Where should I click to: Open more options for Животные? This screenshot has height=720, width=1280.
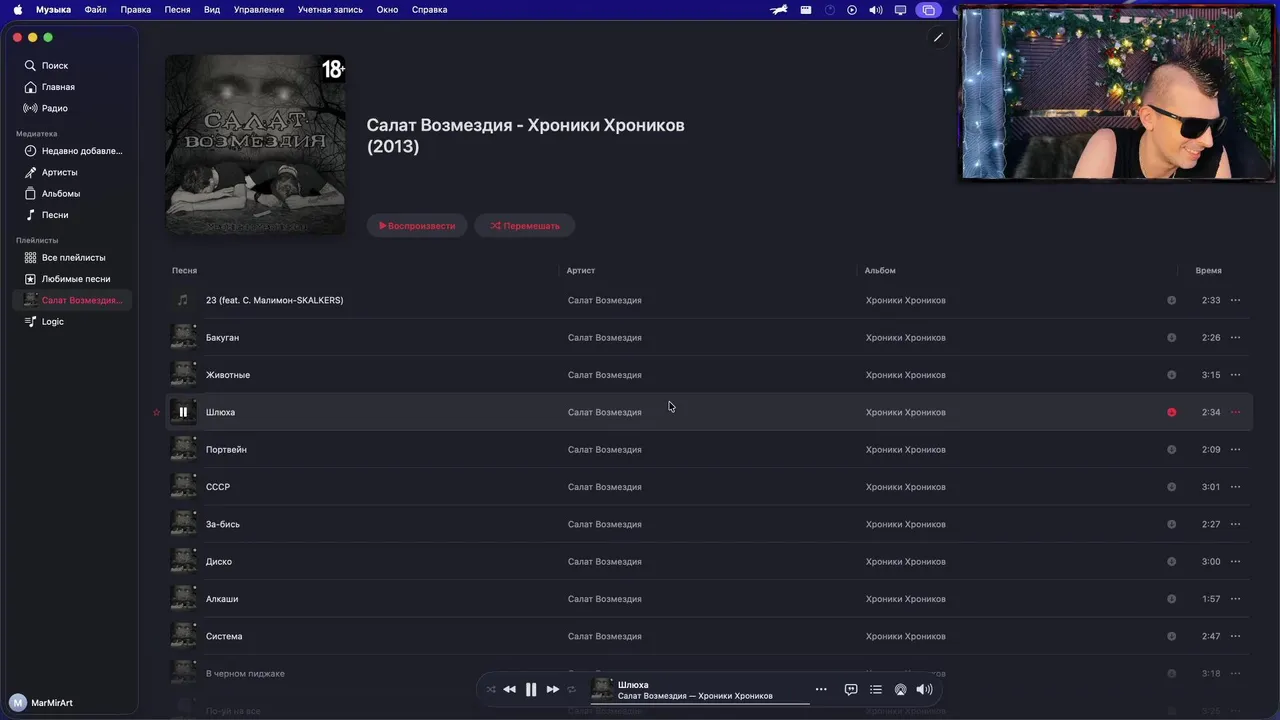pyautogui.click(x=1236, y=375)
